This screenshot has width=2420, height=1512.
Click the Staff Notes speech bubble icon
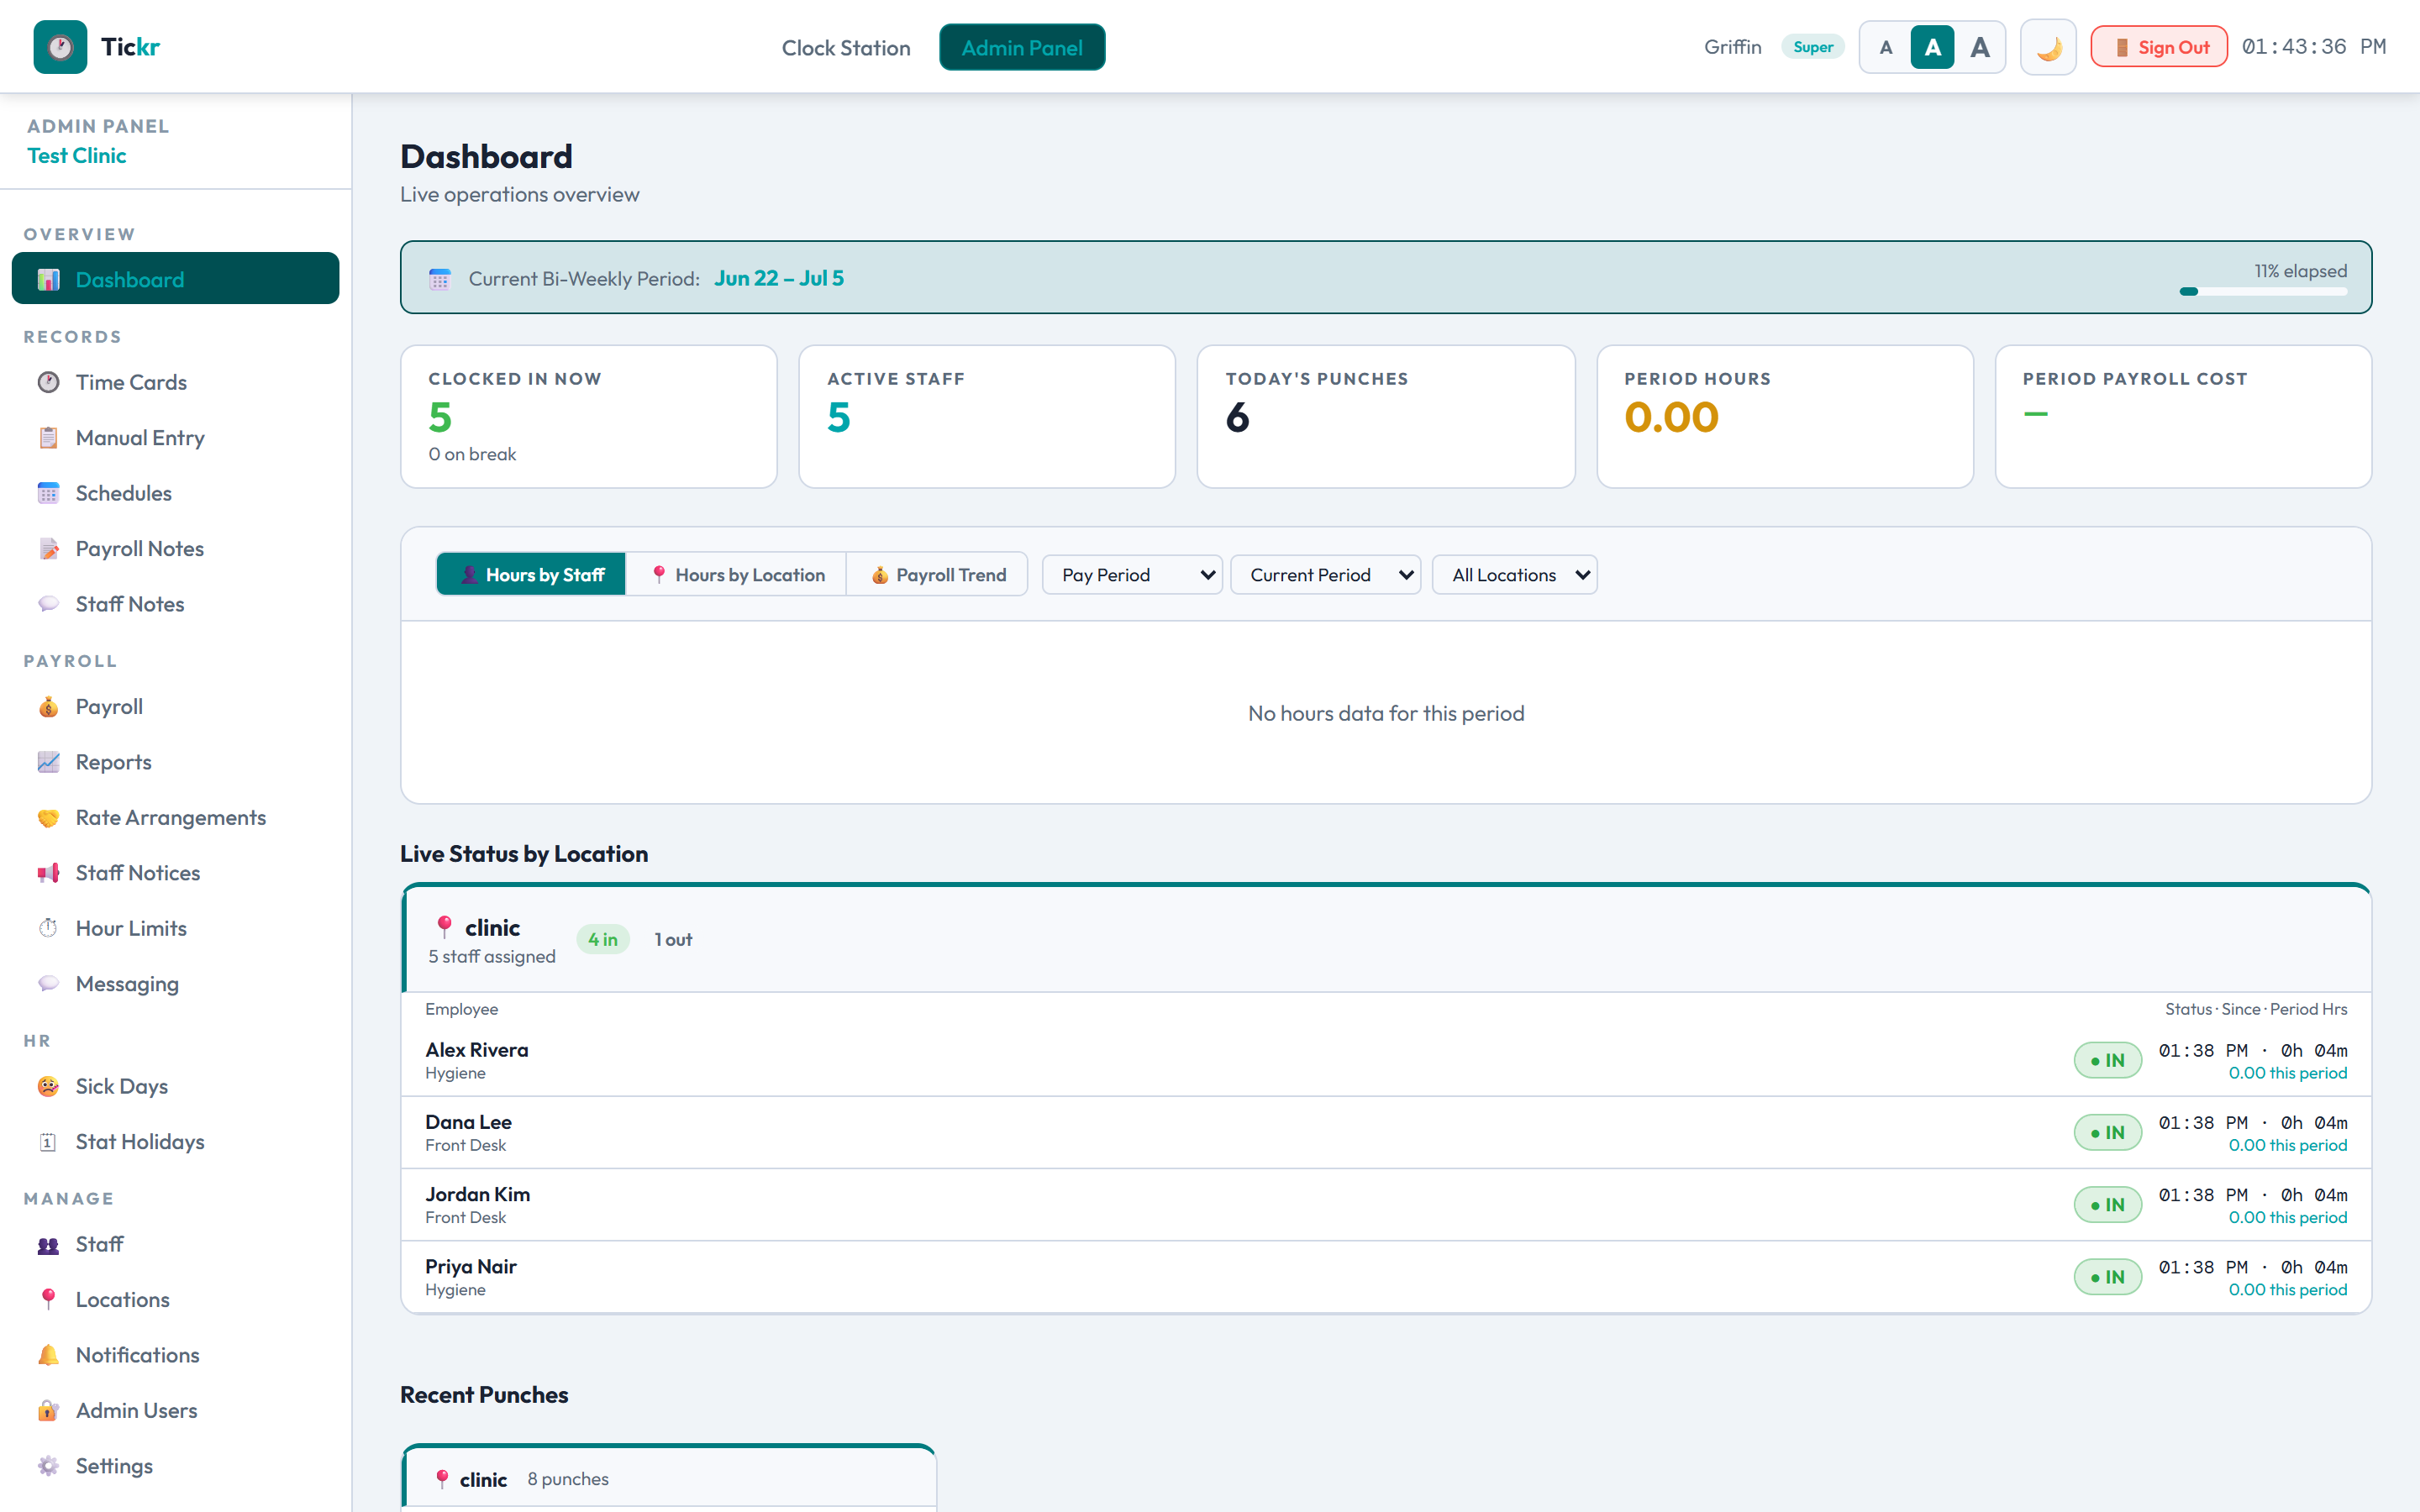coord(48,604)
